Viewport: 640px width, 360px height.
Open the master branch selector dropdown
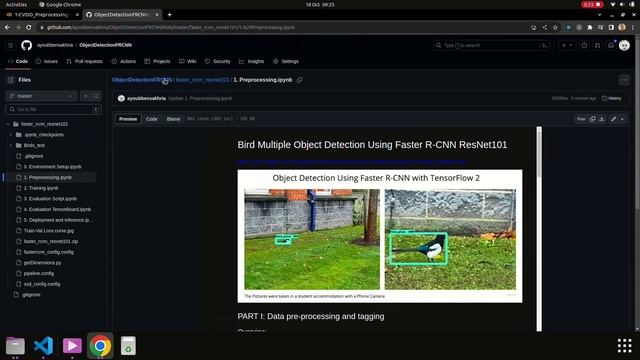(41, 96)
